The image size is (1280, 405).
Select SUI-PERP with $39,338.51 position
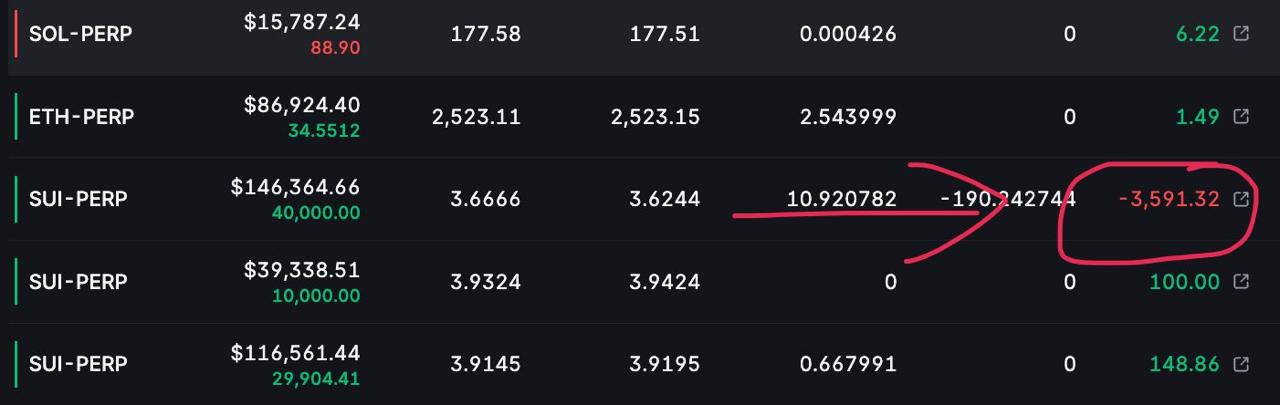click(x=78, y=281)
